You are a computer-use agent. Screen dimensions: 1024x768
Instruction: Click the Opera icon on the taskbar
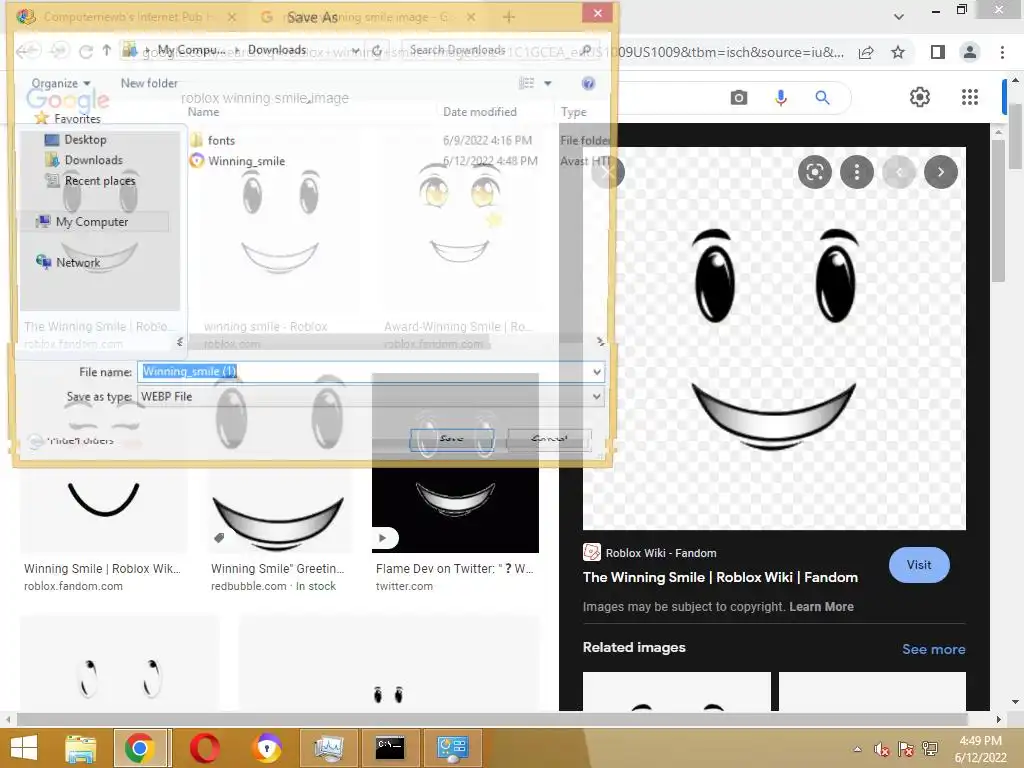[x=204, y=748]
